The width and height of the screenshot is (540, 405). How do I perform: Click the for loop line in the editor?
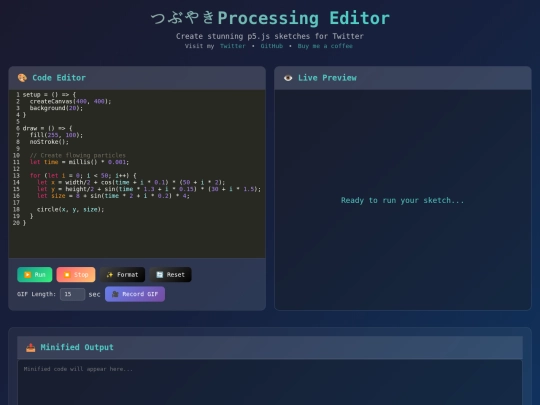pyautogui.click(x=83, y=176)
